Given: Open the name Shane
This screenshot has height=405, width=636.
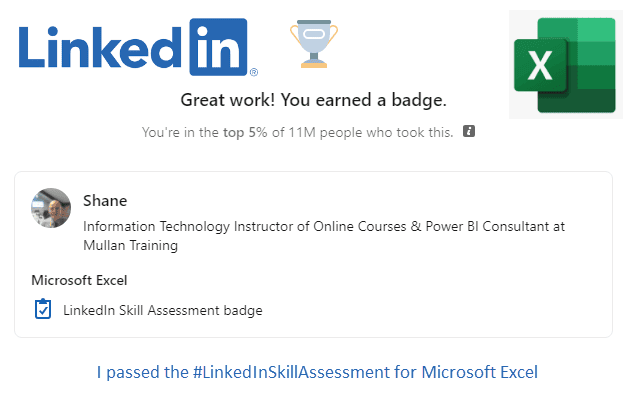Looking at the screenshot, I should 105,201.
